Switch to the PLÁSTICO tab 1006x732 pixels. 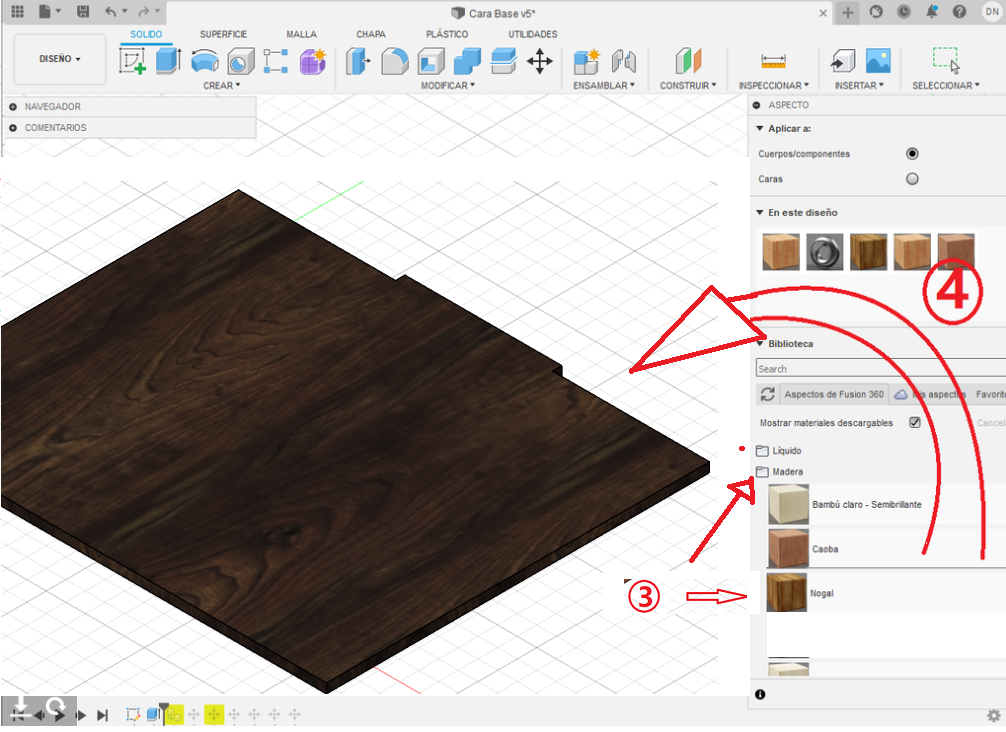coord(447,34)
